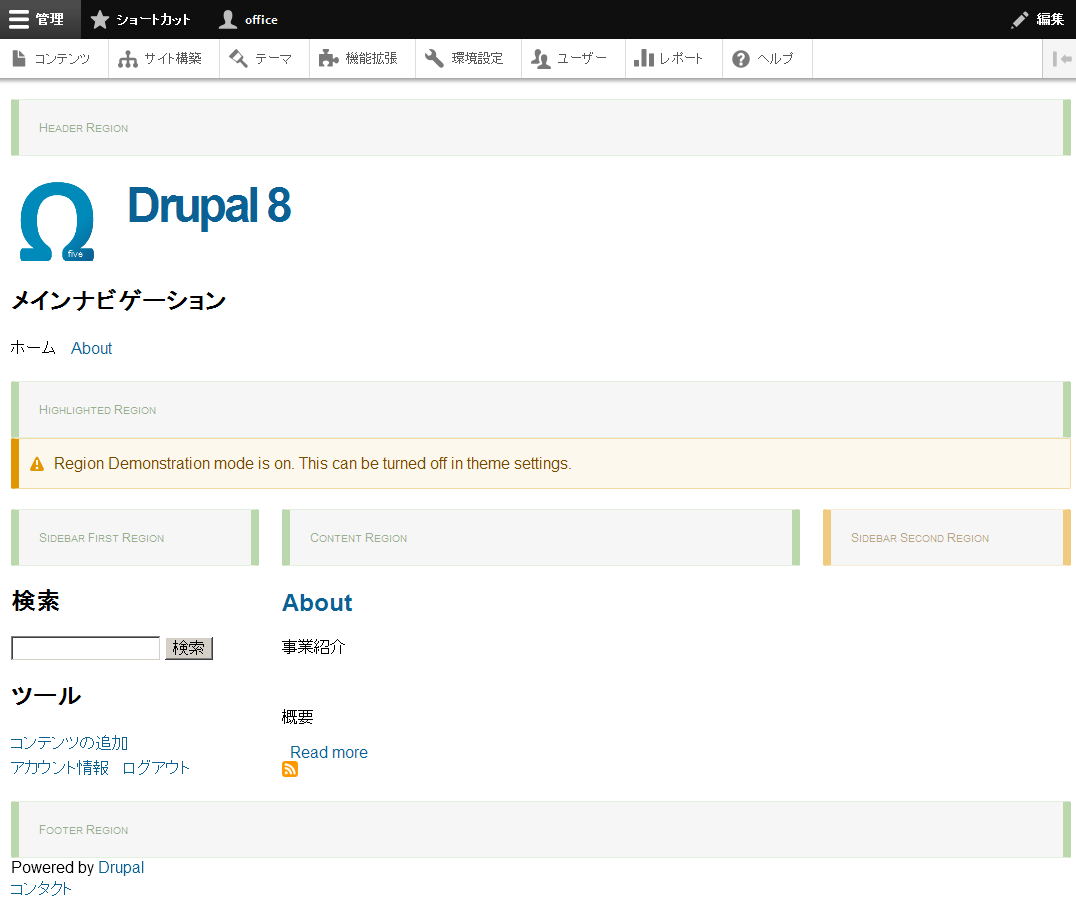This screenshot has height=901, width=1076.
Task: Click the star icon beside ショートカット
Action: [100, 19]
